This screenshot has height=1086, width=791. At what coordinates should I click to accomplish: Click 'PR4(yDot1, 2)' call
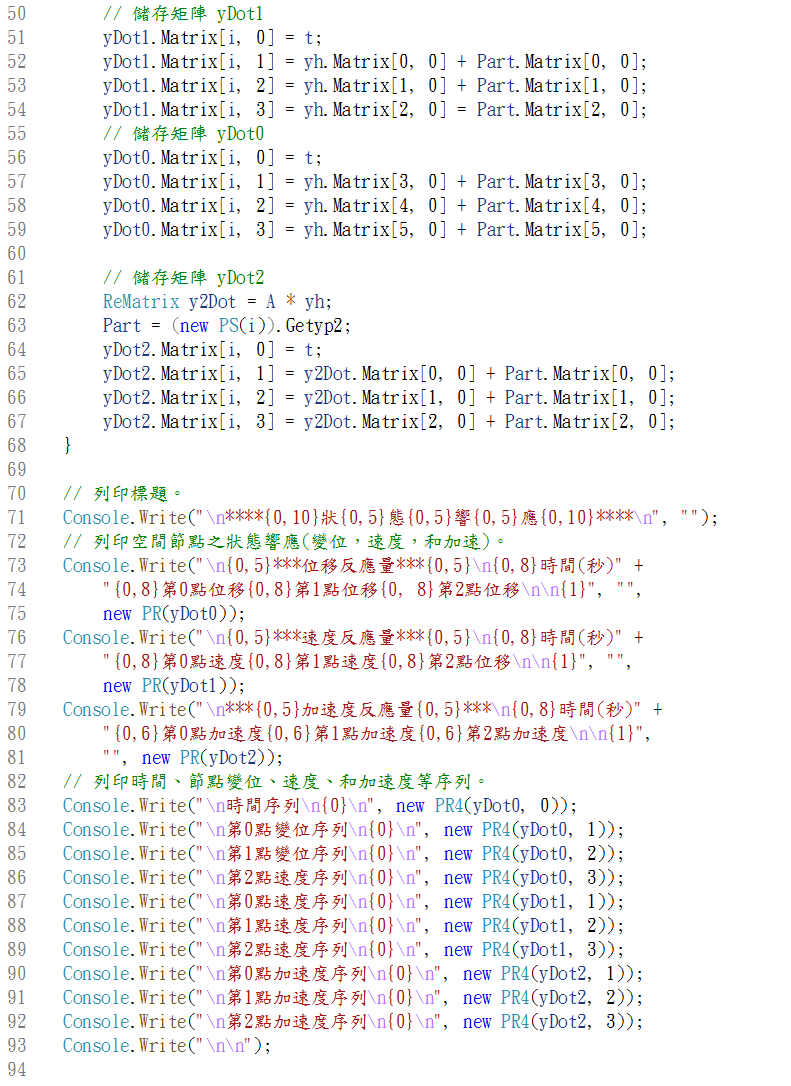point(544,926)
